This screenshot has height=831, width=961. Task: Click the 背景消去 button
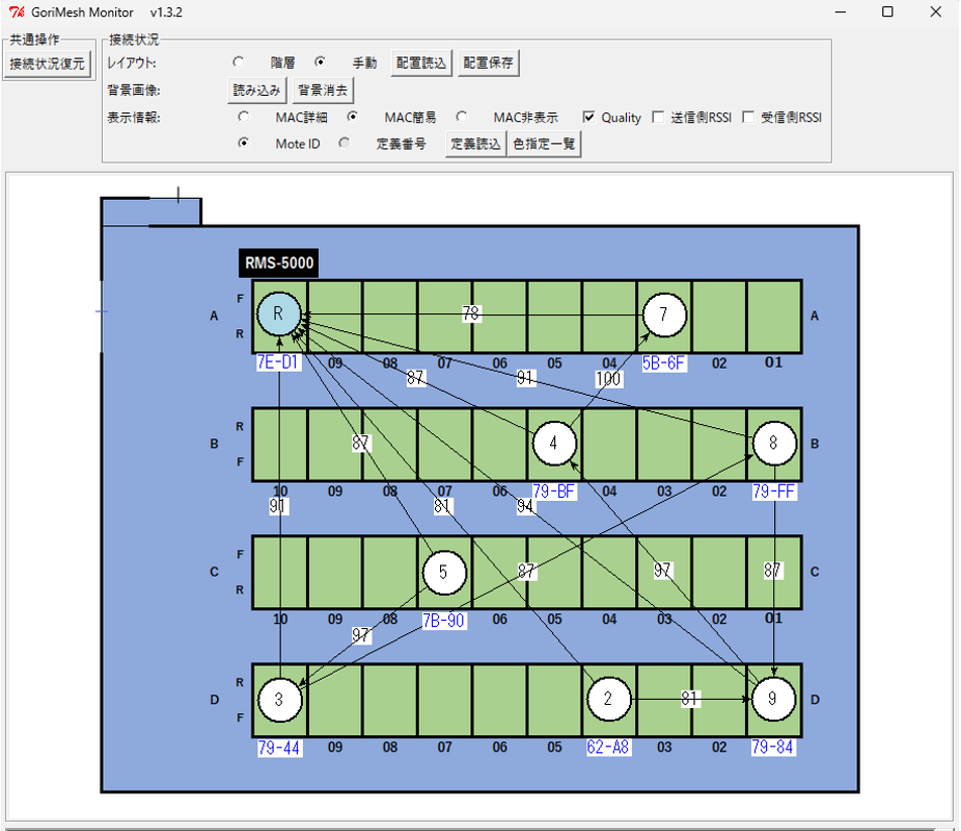pos(323,91)
